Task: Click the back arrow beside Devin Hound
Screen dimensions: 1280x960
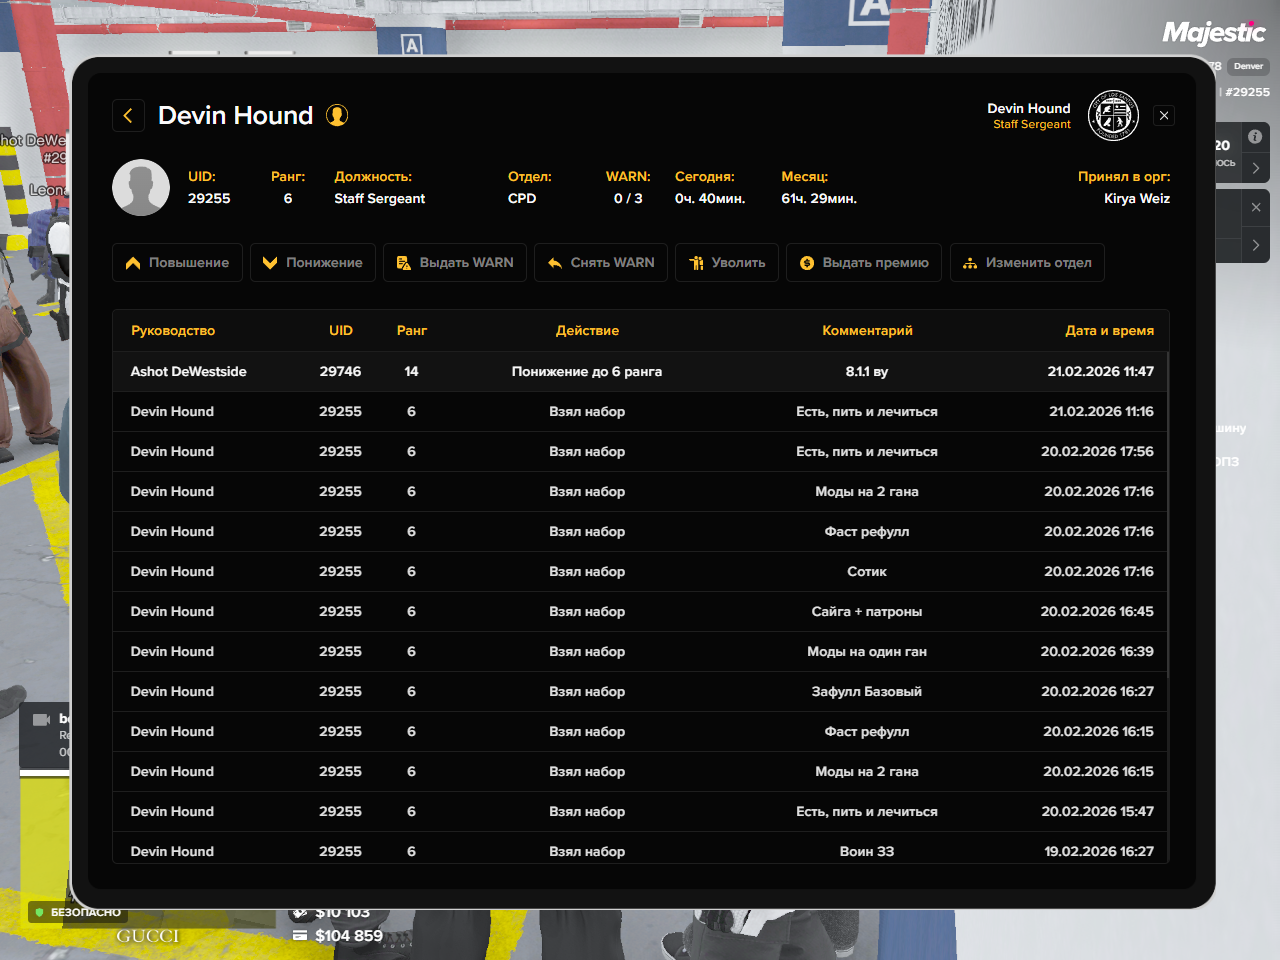Action: [x=128, y=116]
